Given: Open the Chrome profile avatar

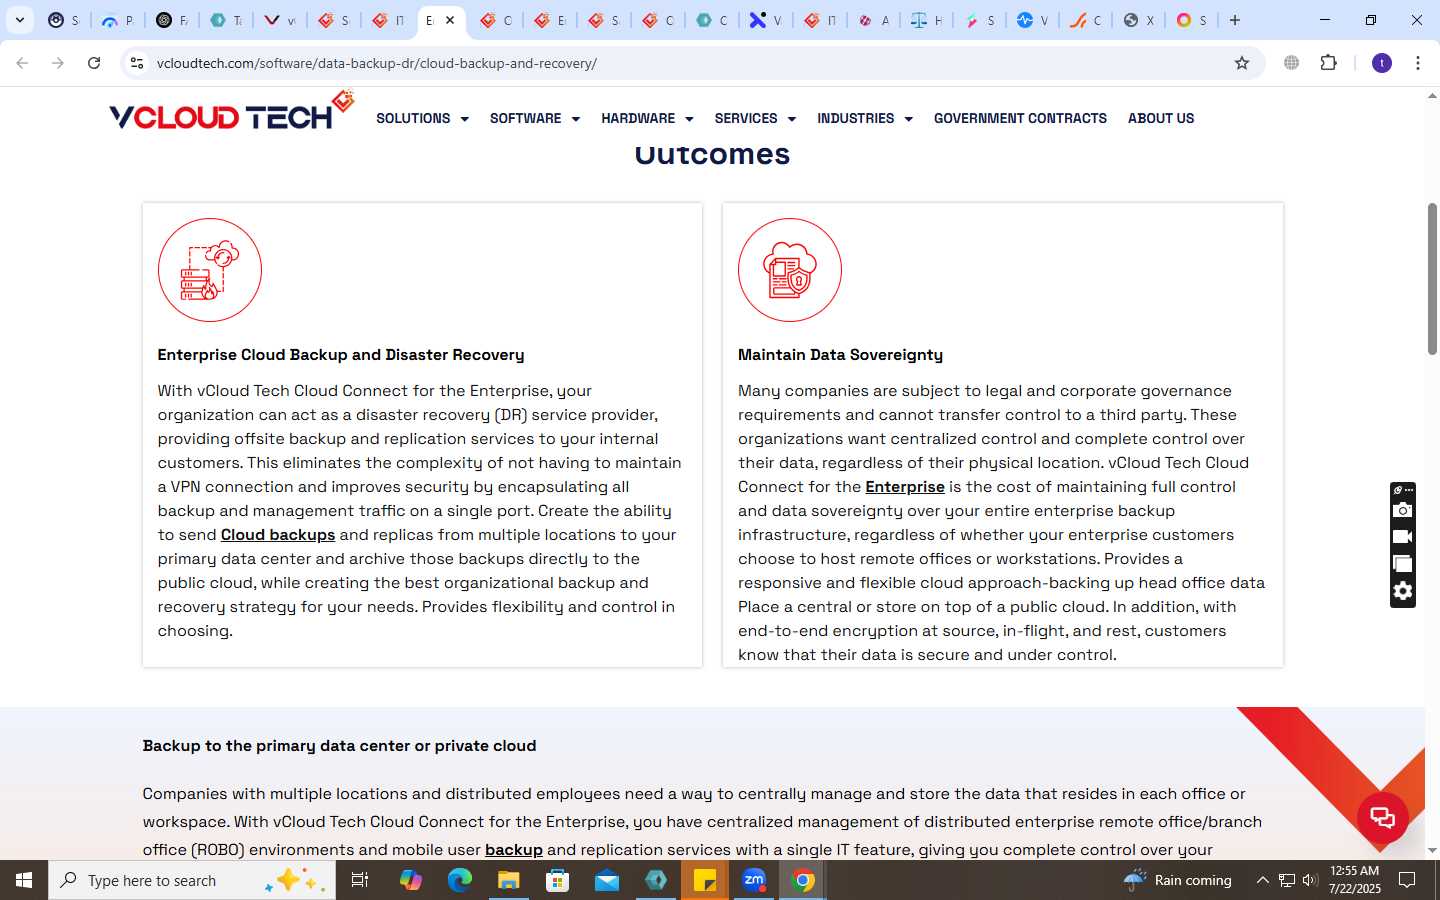Looking at the screenshot, I should pyautogui.click(x=1382, y=63).
